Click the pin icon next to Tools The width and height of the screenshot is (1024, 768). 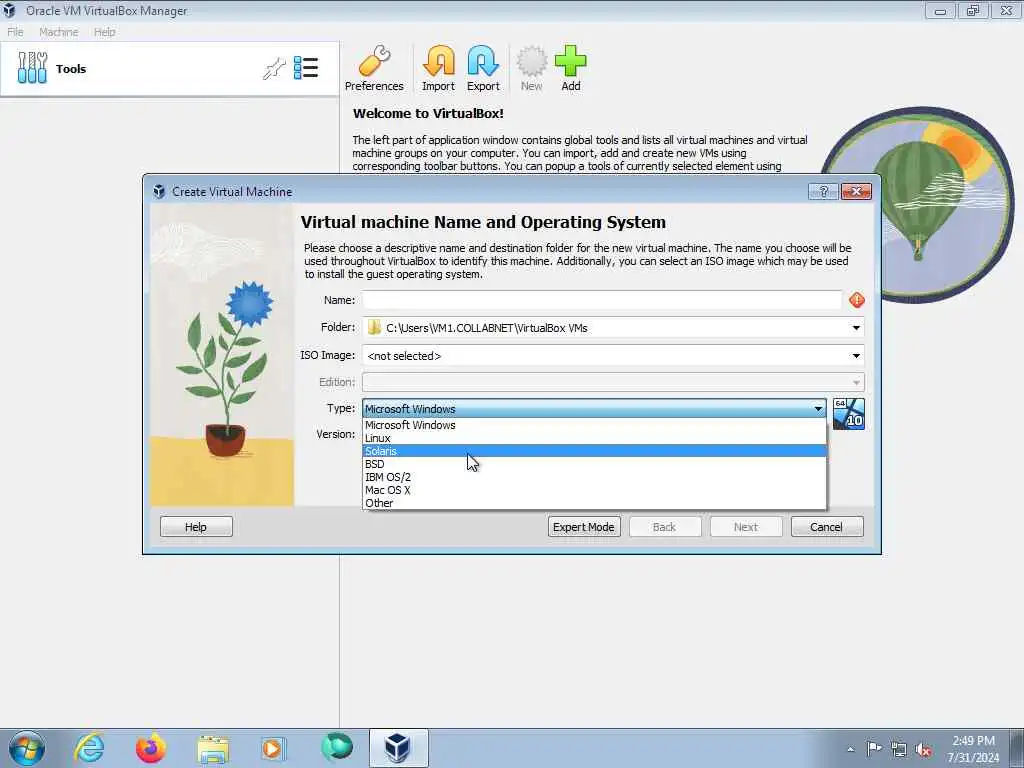point(274,68)
